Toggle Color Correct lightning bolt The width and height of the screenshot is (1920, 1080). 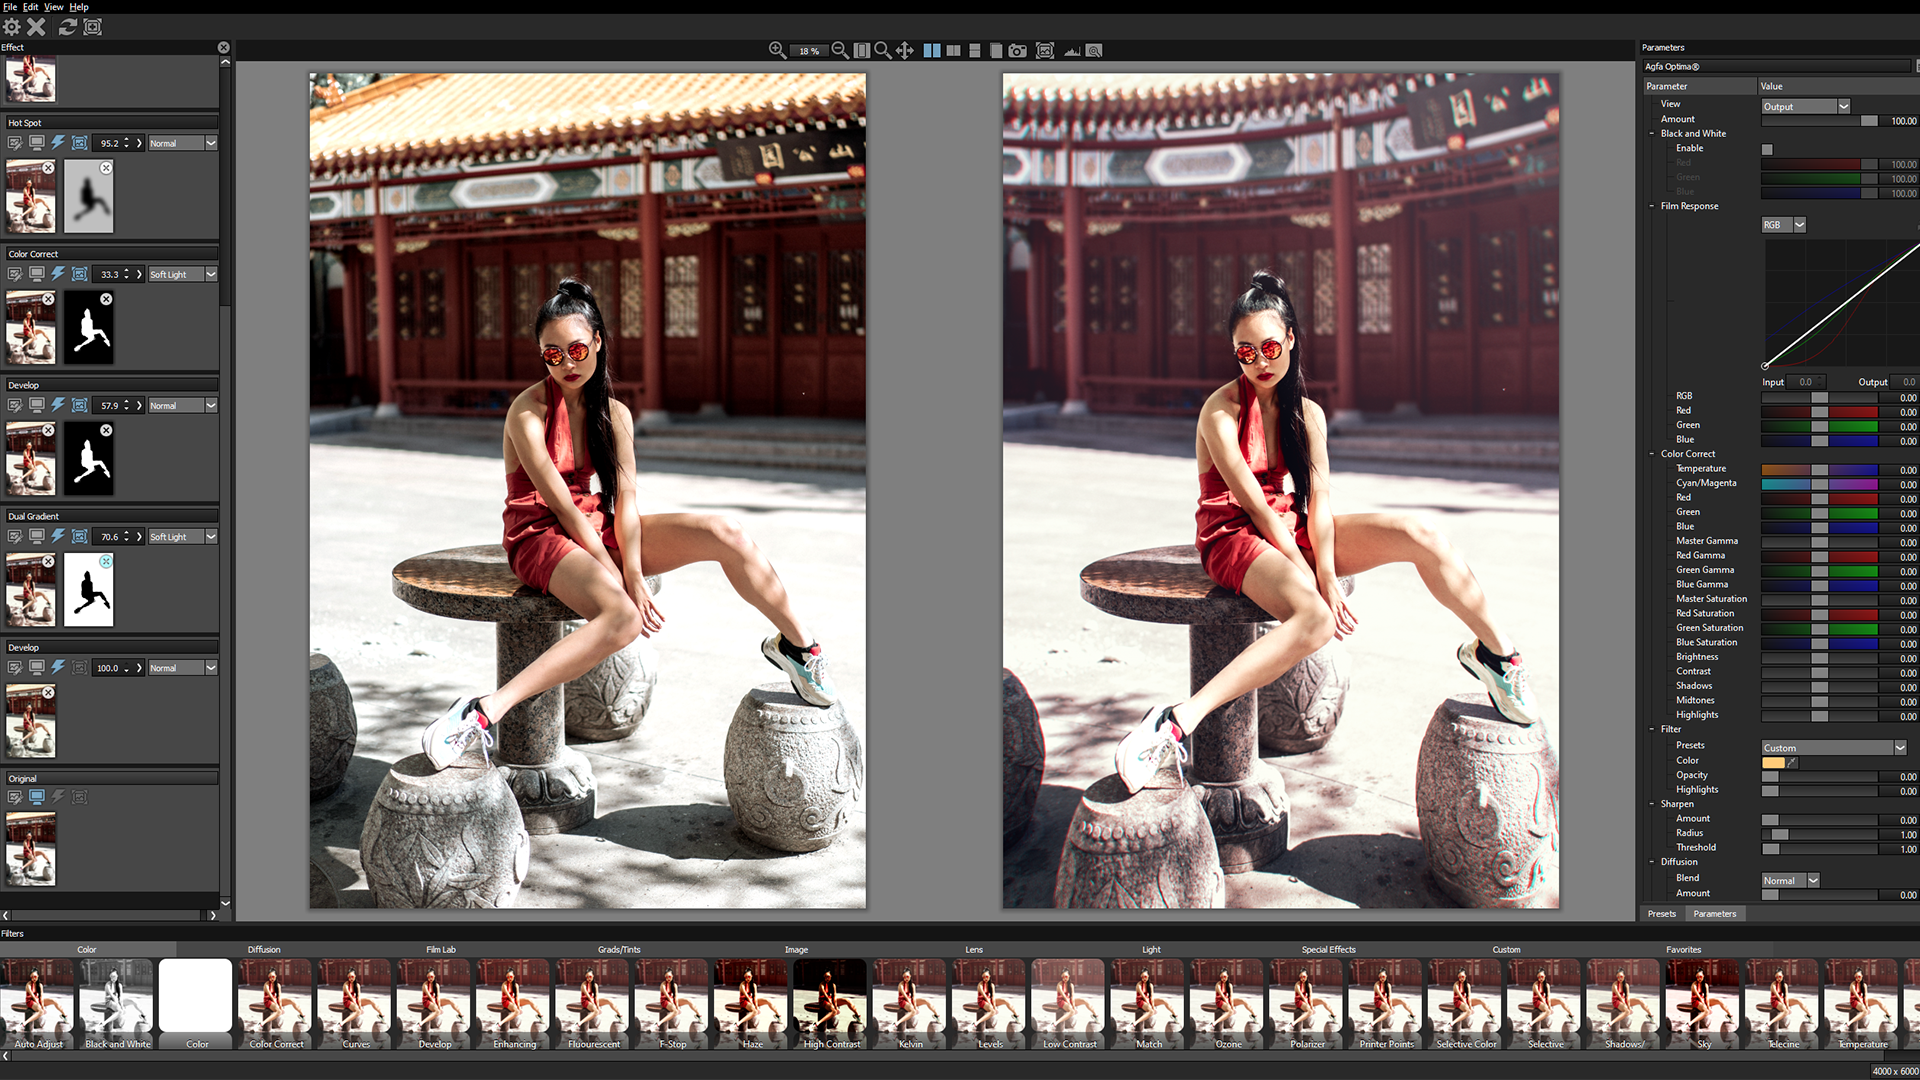click(58, 274)
